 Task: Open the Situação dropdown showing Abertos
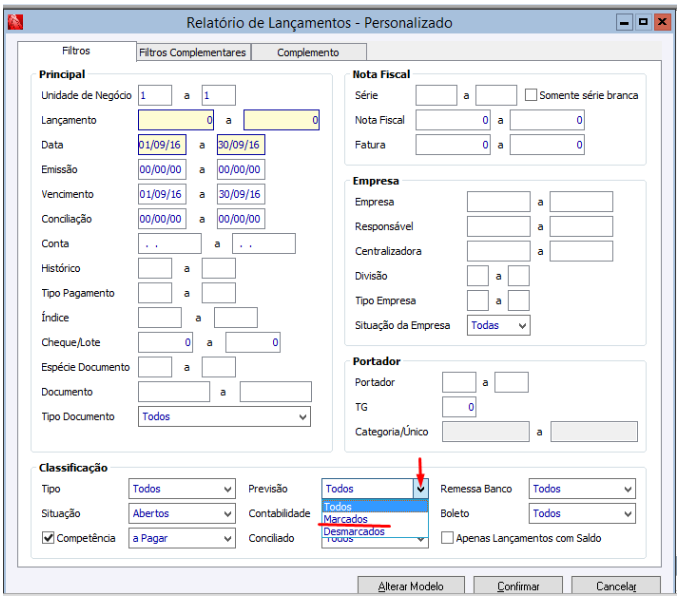click(x=182, y=513)
